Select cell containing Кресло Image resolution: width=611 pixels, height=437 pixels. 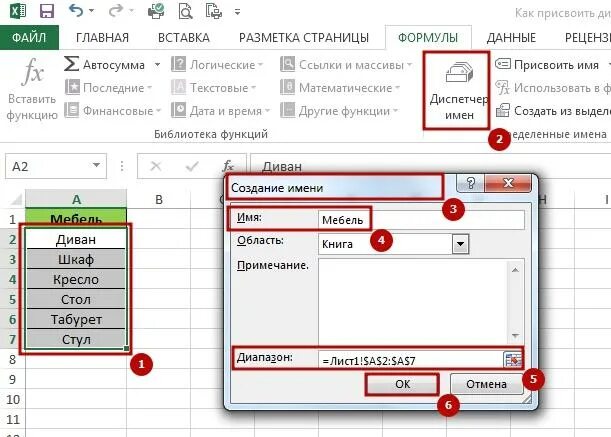coord(76,279)
